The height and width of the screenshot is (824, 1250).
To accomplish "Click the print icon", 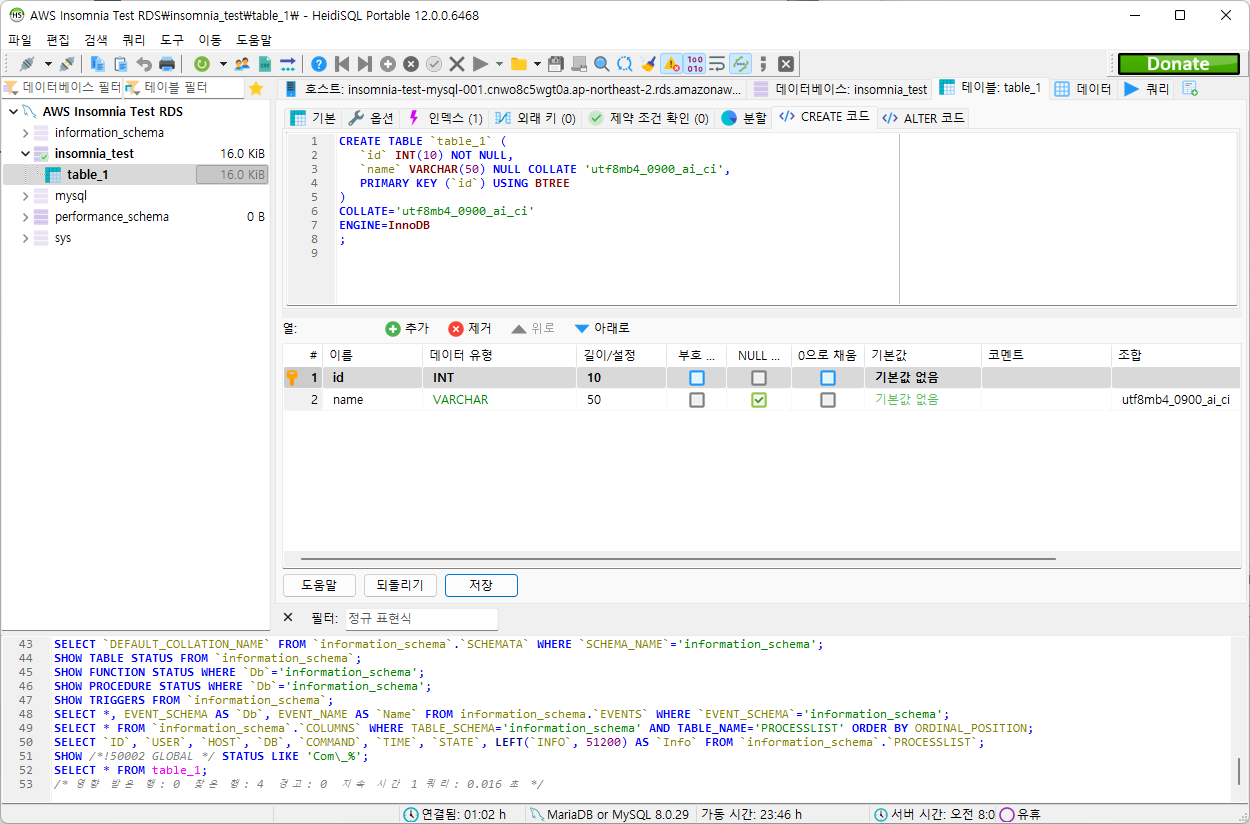I will coord(167,64).
